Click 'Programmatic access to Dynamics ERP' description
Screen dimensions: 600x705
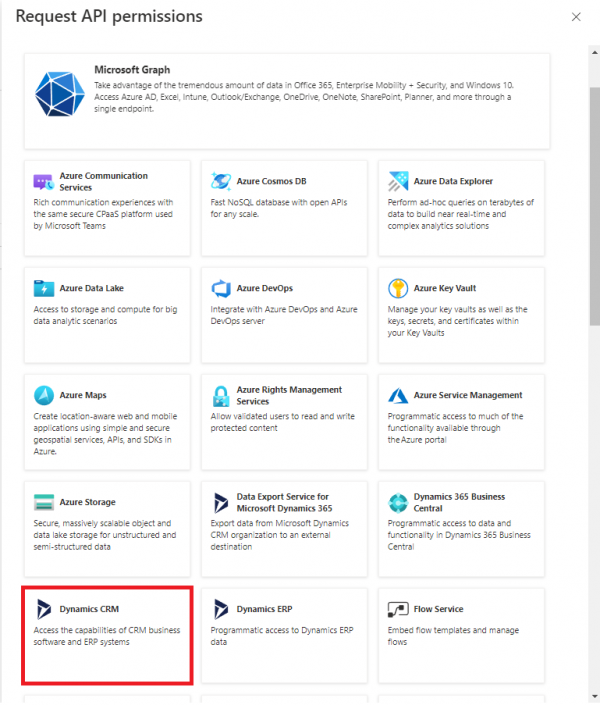(282, 636)
